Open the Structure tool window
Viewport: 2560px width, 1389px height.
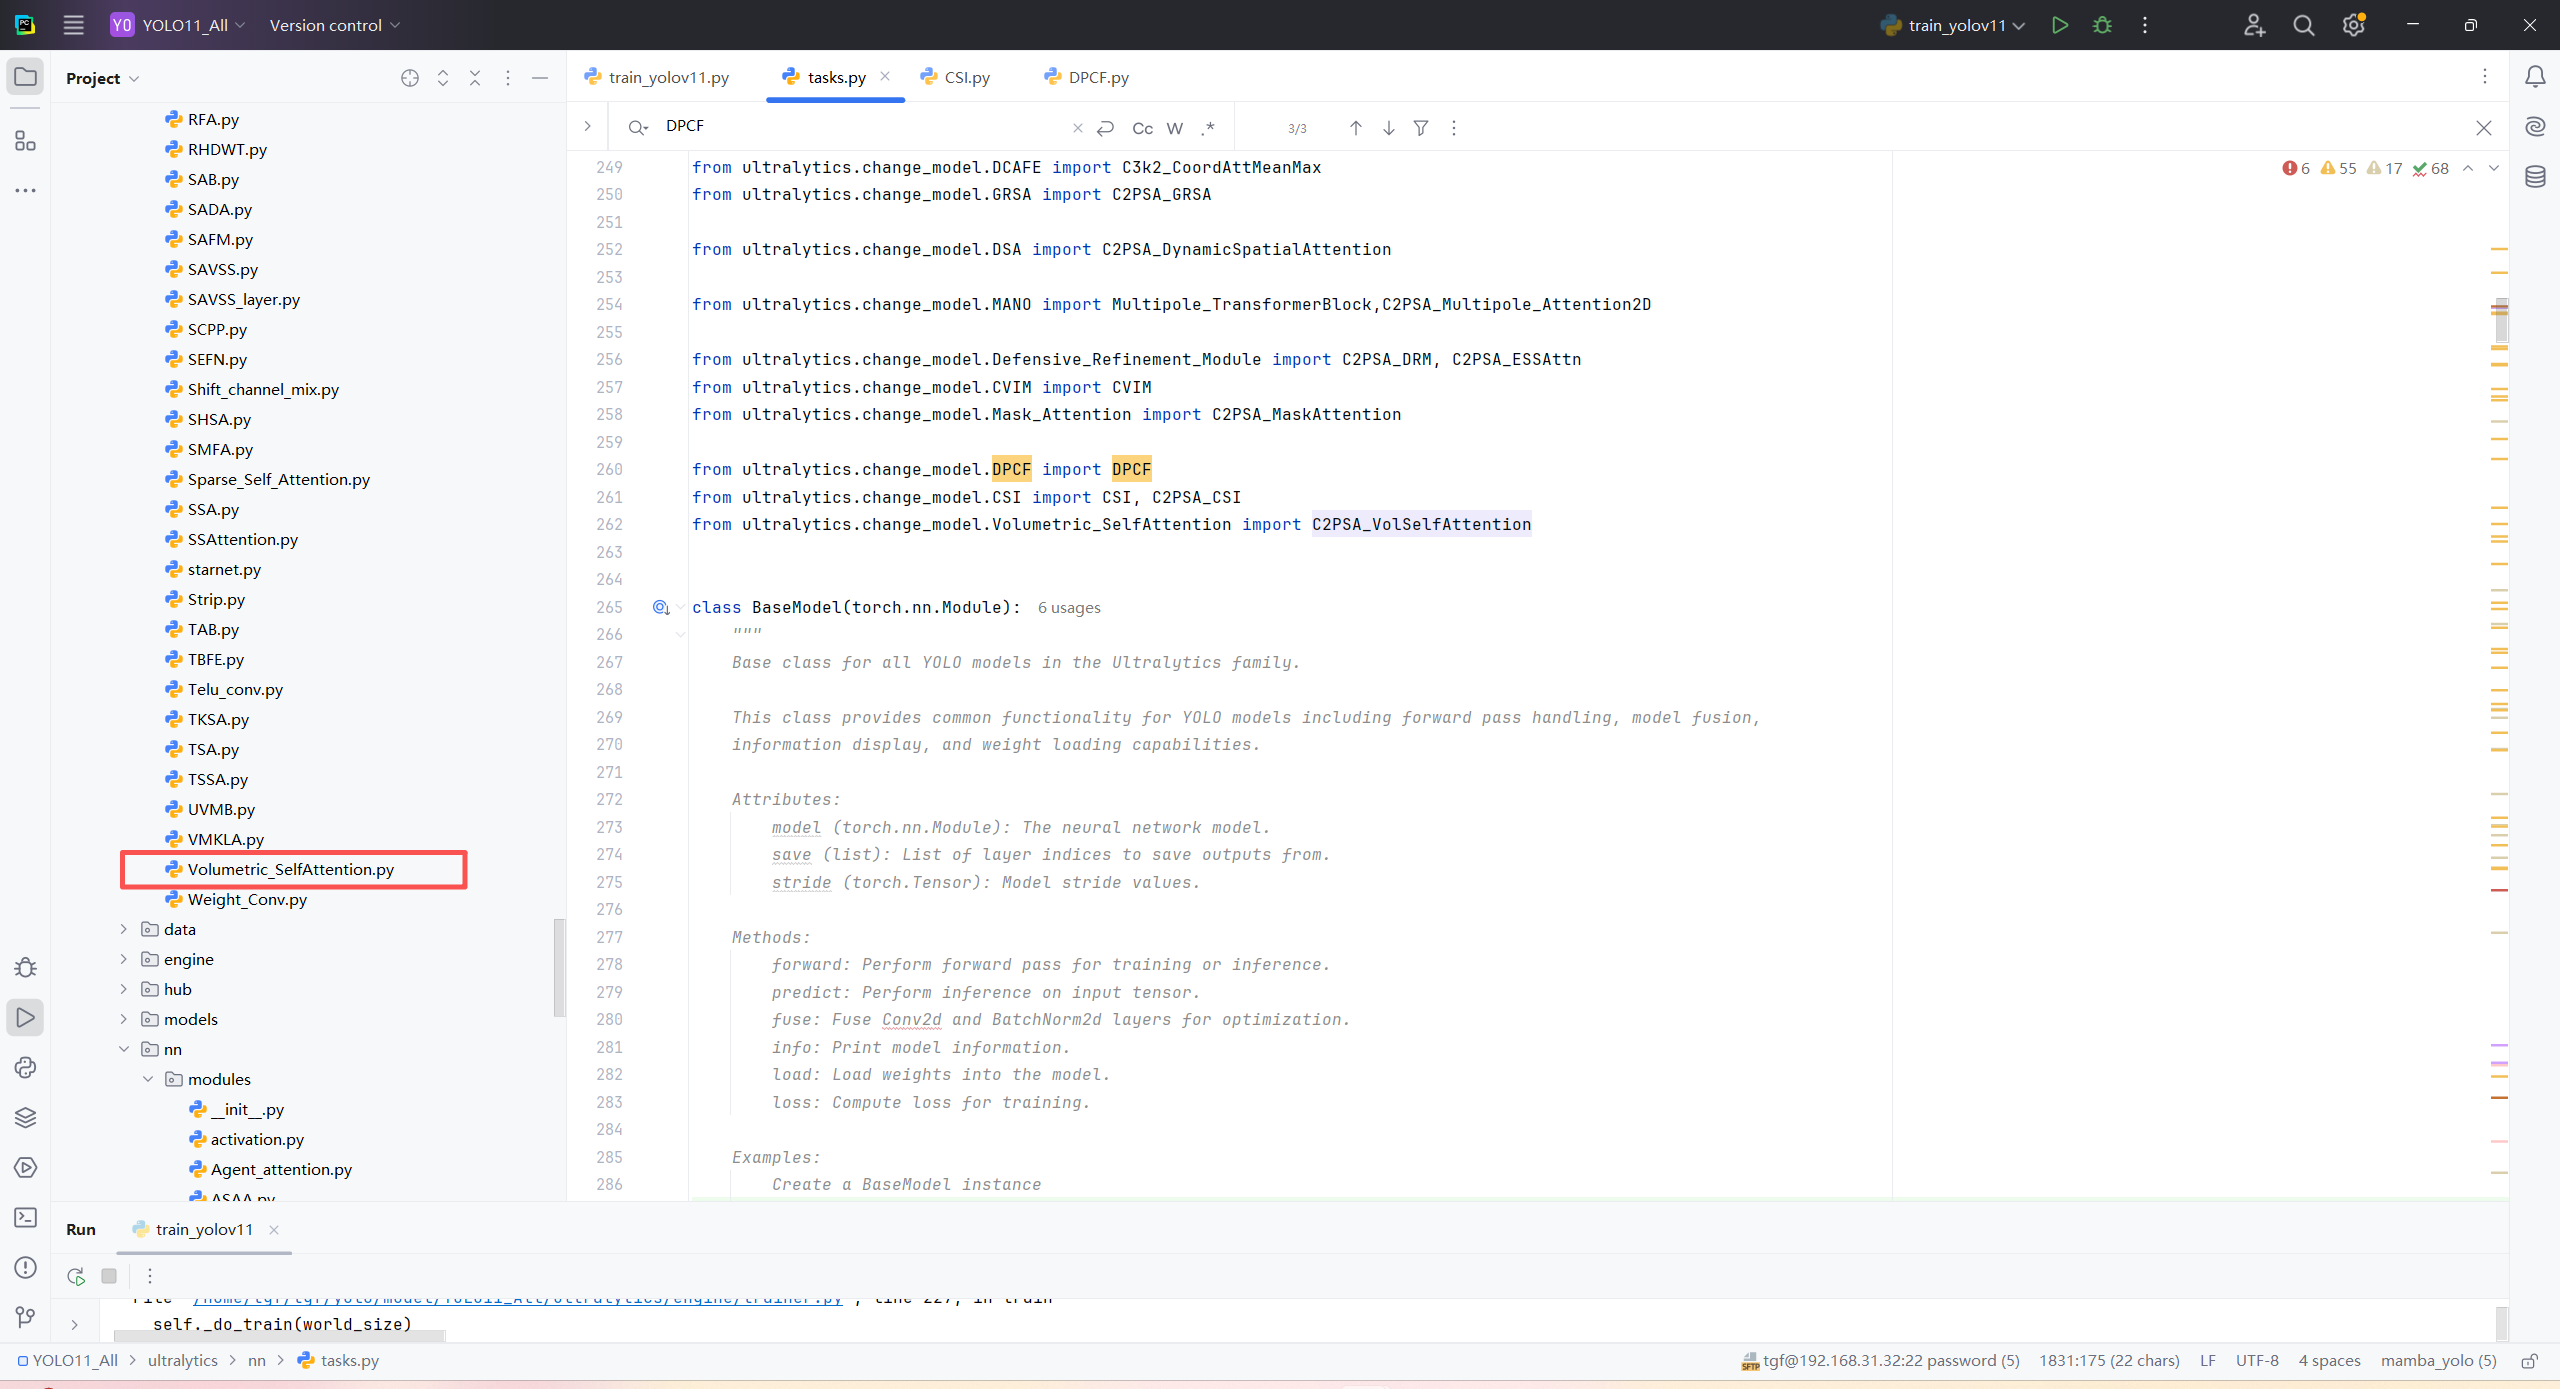pos(26,141)
